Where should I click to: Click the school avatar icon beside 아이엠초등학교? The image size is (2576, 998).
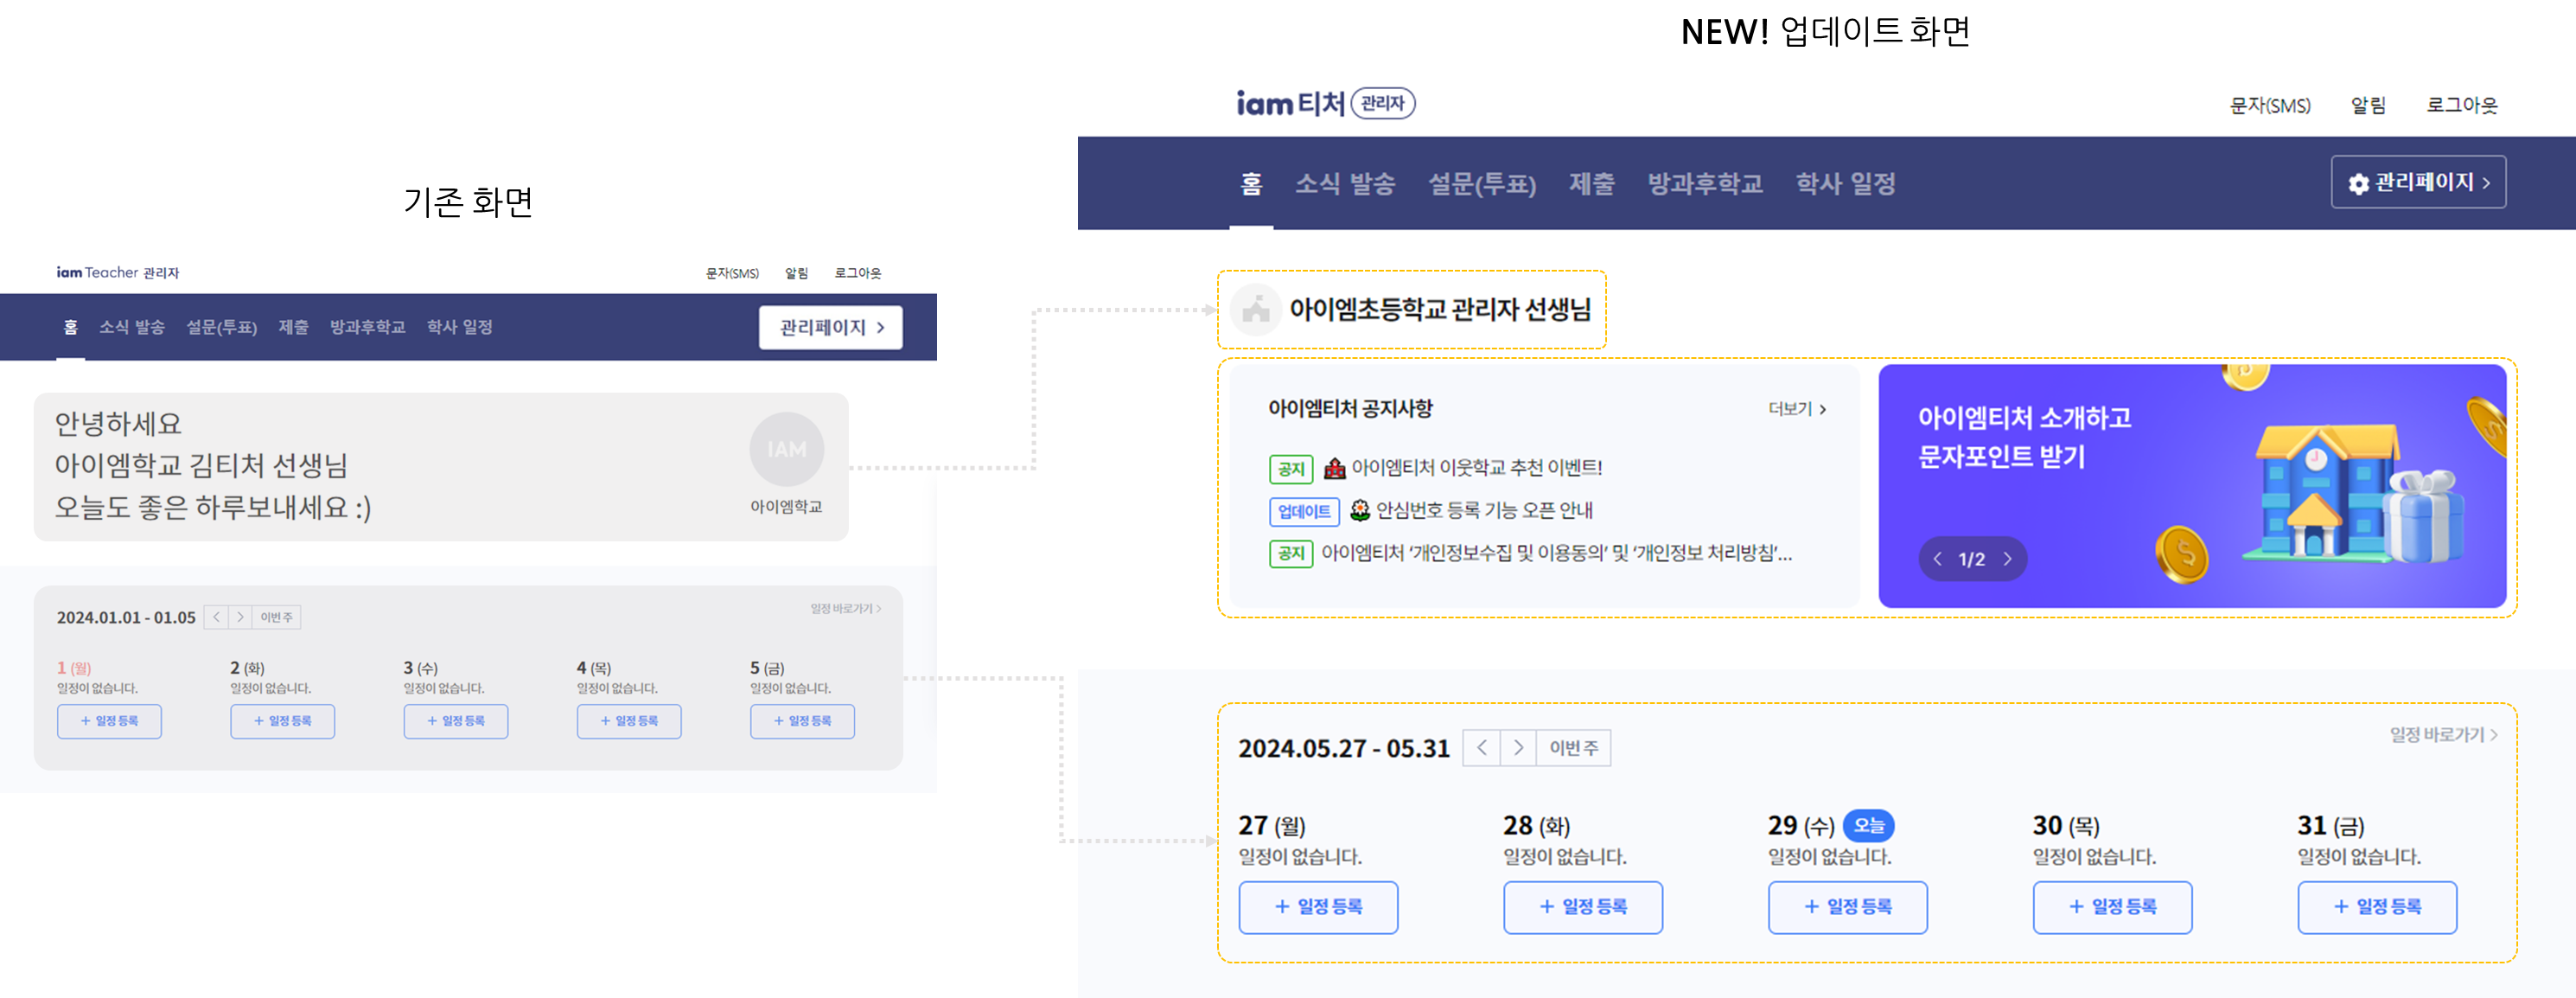1256,310
